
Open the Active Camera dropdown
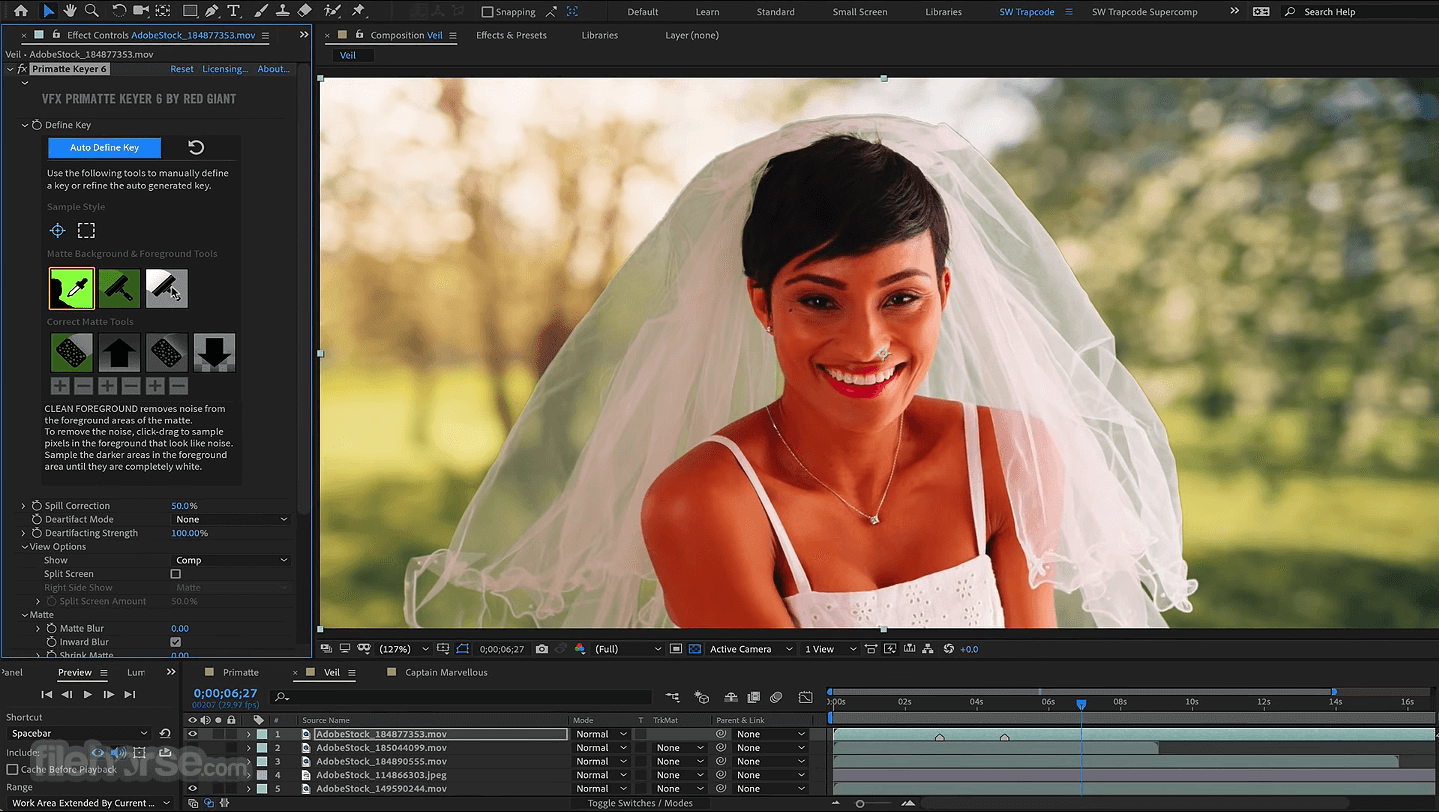(x=751, y=649)
